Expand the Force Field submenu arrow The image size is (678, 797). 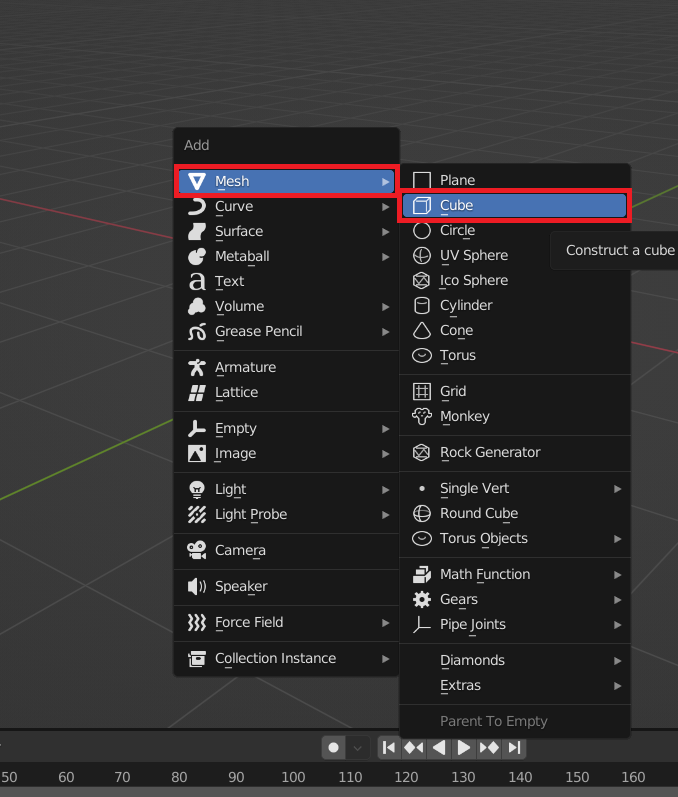click(x=386, y=622)
